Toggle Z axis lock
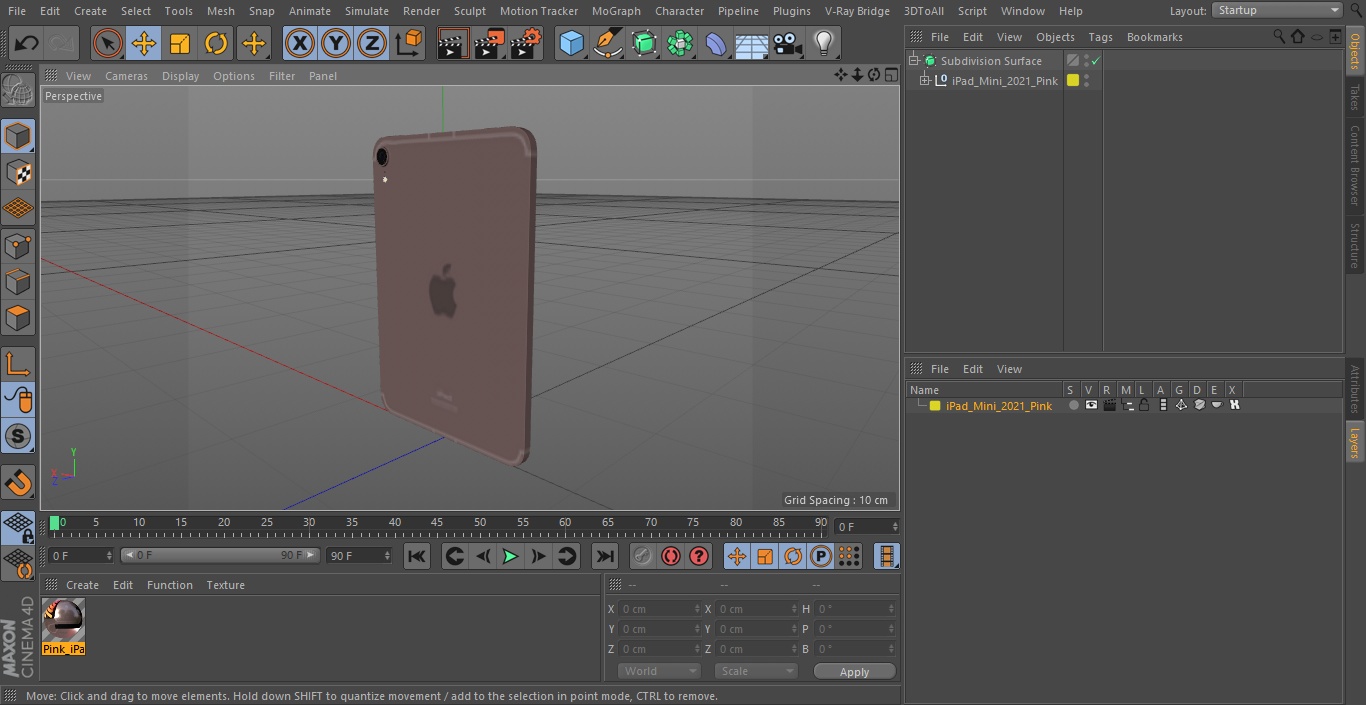 (x=372, y=43)
